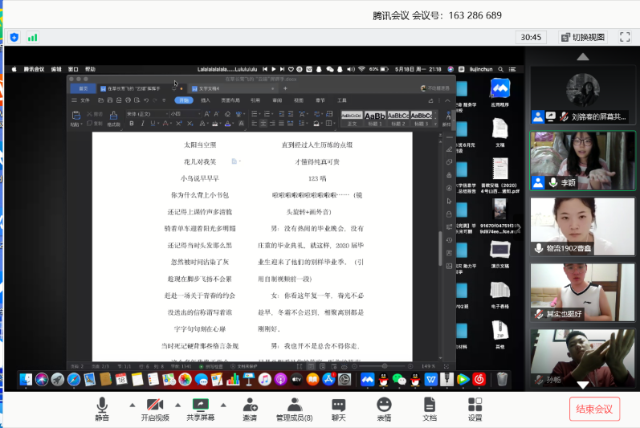Toggle Start Video (开启视频) camera
This screenshot has width=640, height=428.
tap(155, 410)
